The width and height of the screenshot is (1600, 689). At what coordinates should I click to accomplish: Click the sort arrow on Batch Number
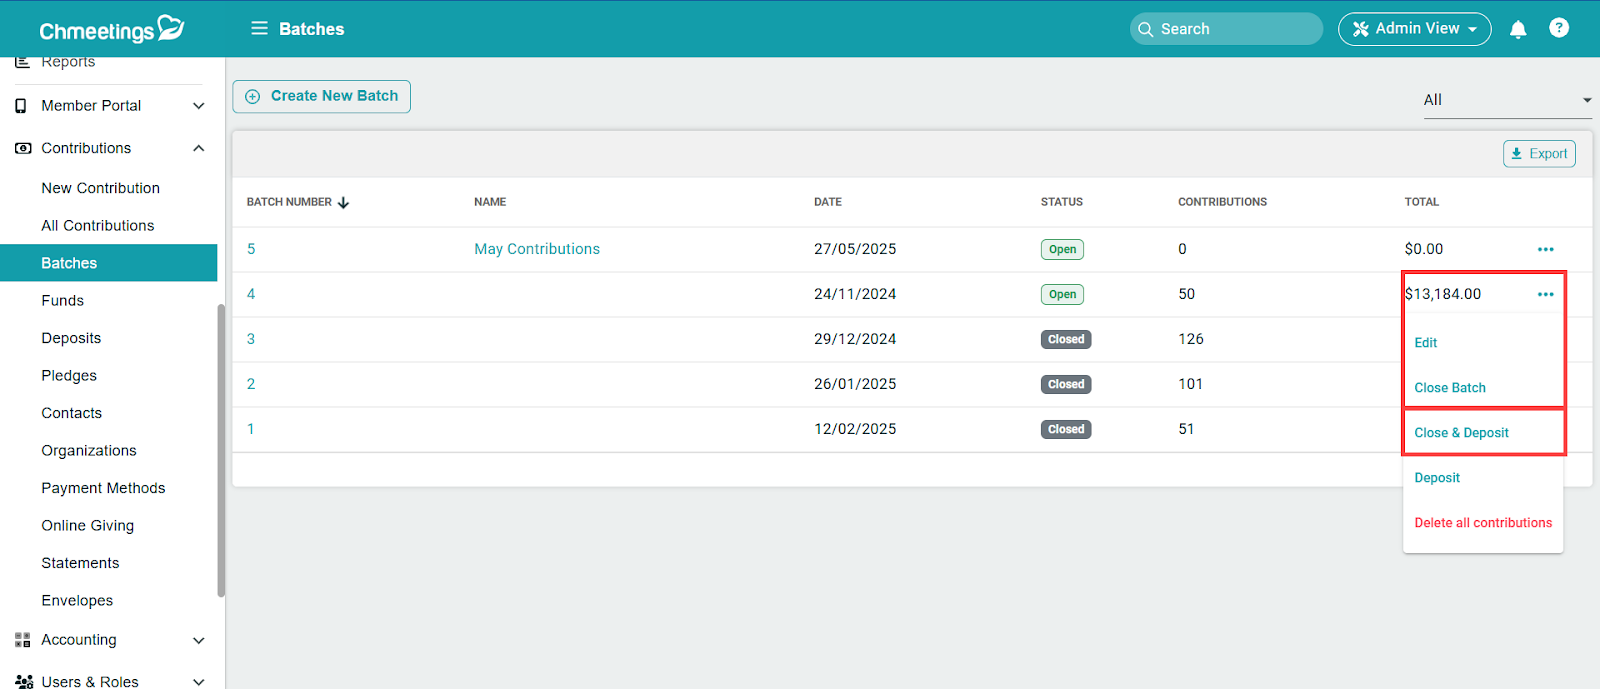(x=343, y=202)
